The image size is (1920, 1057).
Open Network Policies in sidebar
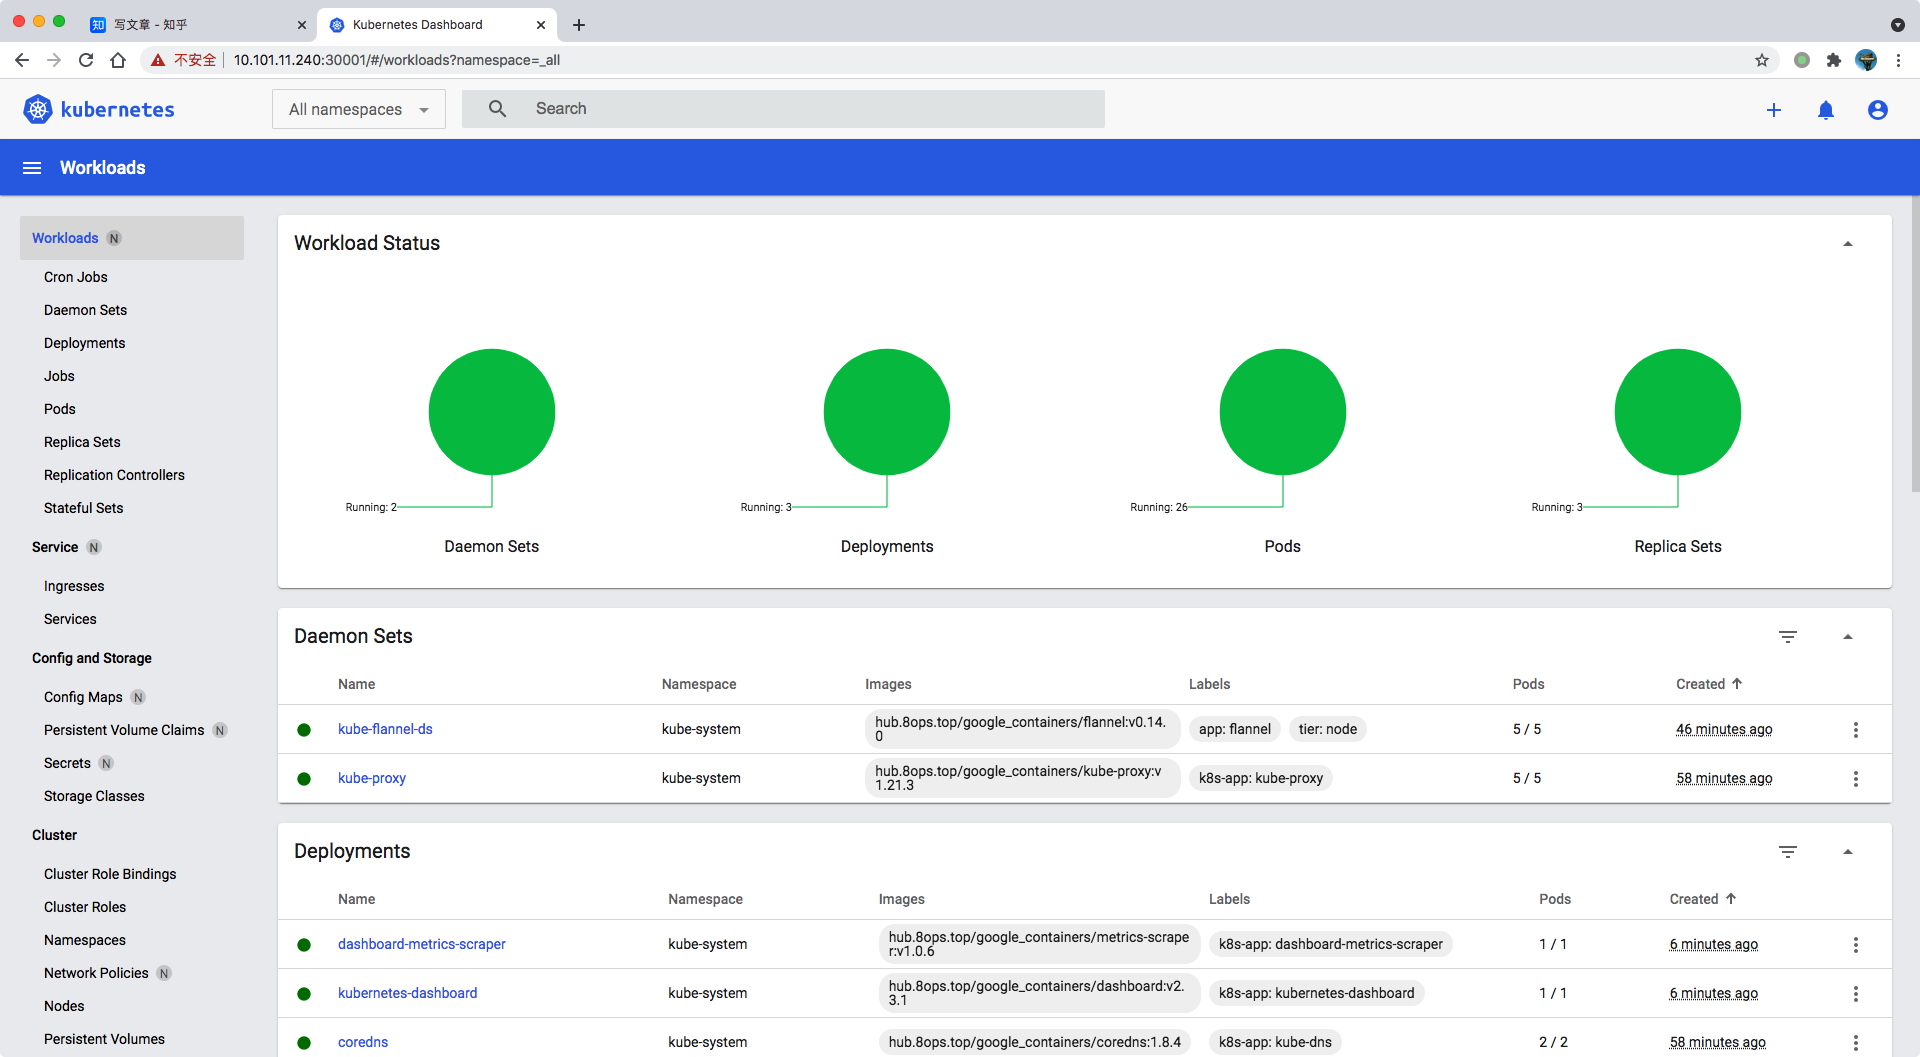point(96,973)
